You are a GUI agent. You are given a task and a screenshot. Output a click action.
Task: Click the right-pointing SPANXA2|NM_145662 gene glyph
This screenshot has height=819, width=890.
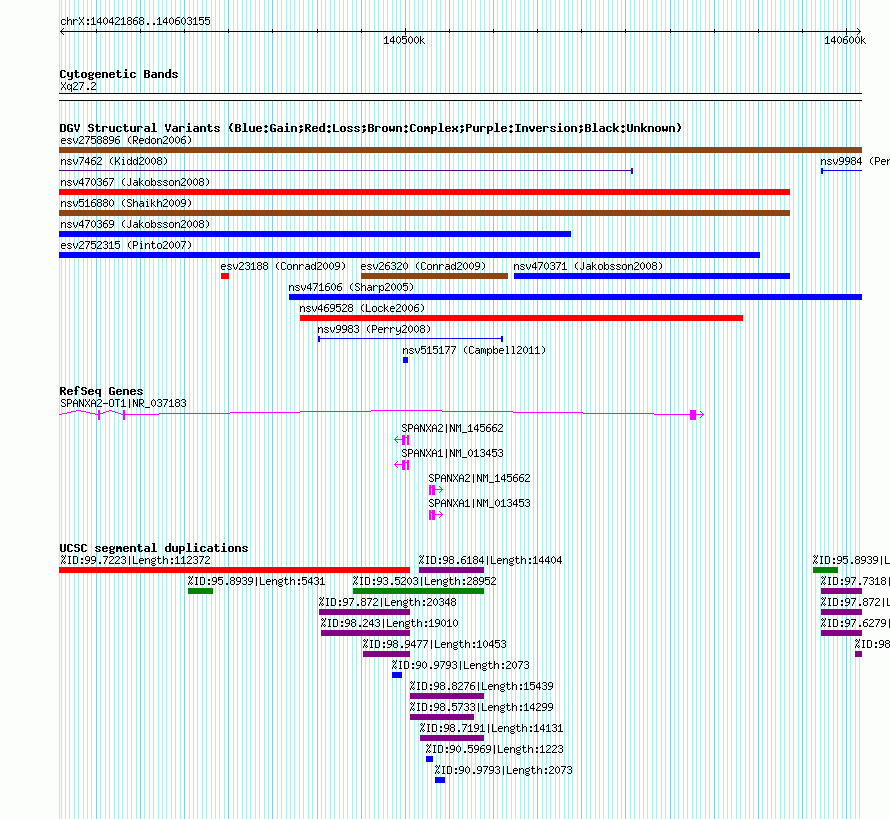pyautogui.click(x=435, y=490)
